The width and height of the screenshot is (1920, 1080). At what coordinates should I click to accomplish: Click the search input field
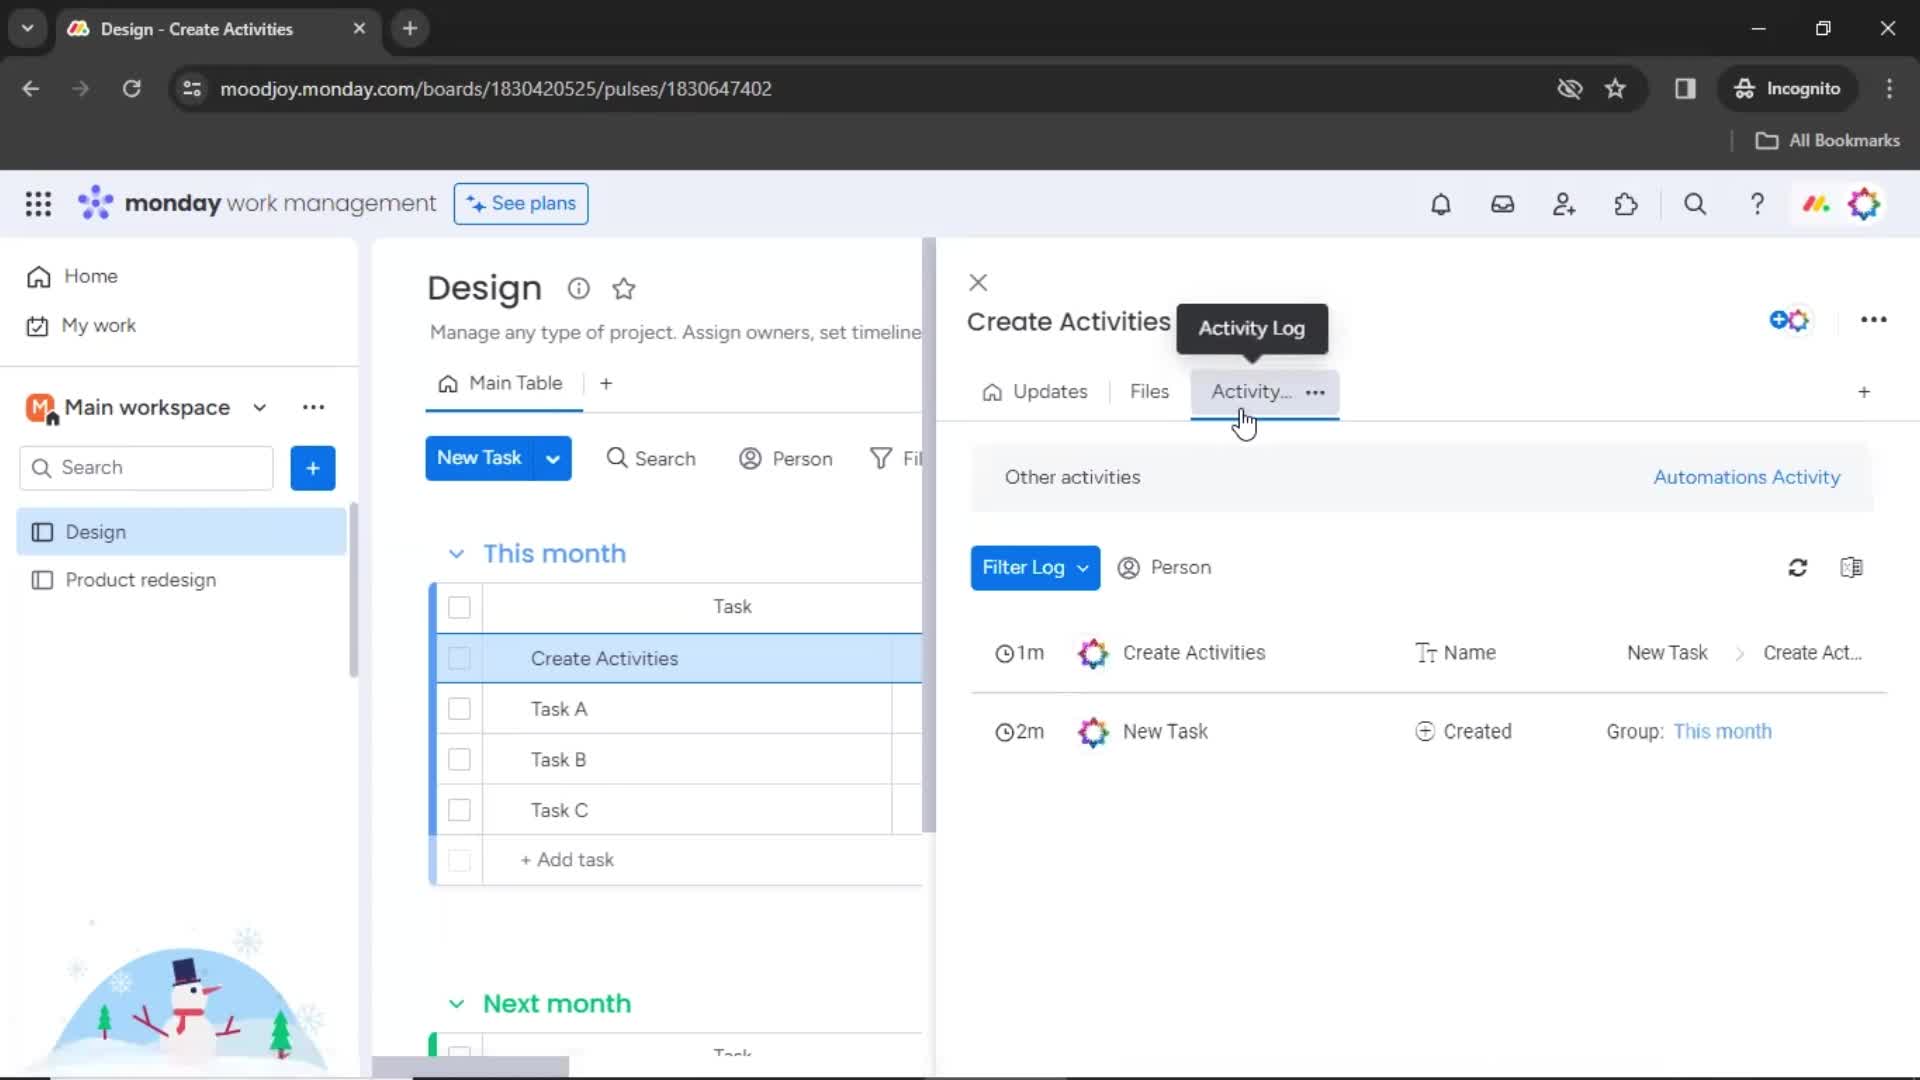pos(148,467)
